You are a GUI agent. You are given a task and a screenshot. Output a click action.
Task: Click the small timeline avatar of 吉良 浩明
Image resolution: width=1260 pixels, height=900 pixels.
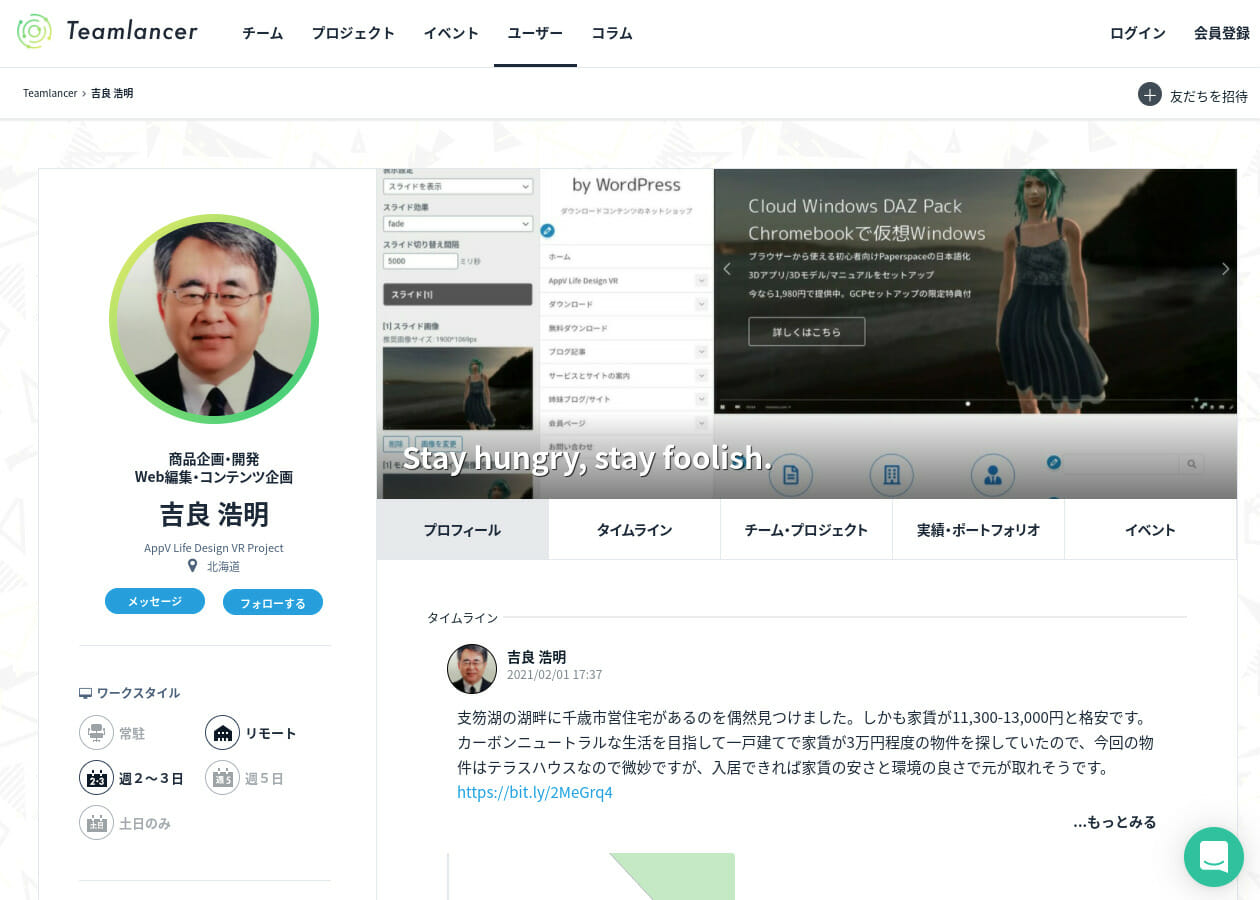click(472, 669)
